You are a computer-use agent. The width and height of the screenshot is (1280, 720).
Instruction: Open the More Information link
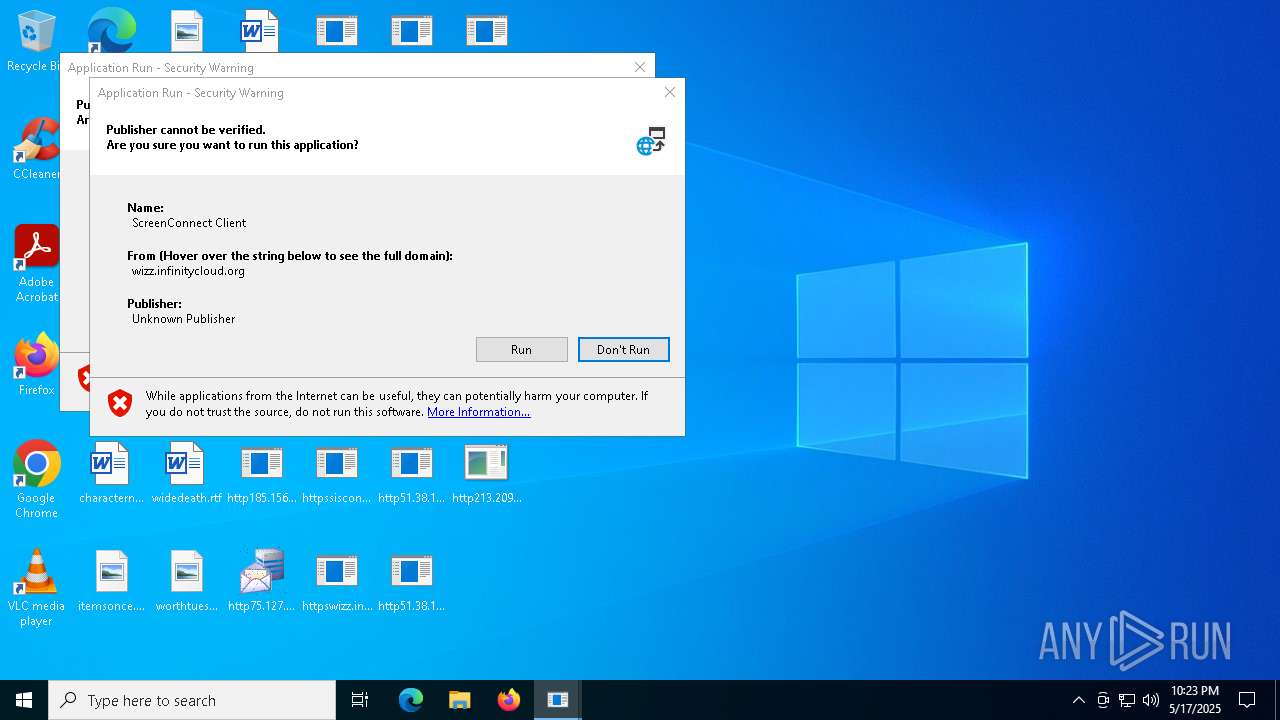coord(478,412)
